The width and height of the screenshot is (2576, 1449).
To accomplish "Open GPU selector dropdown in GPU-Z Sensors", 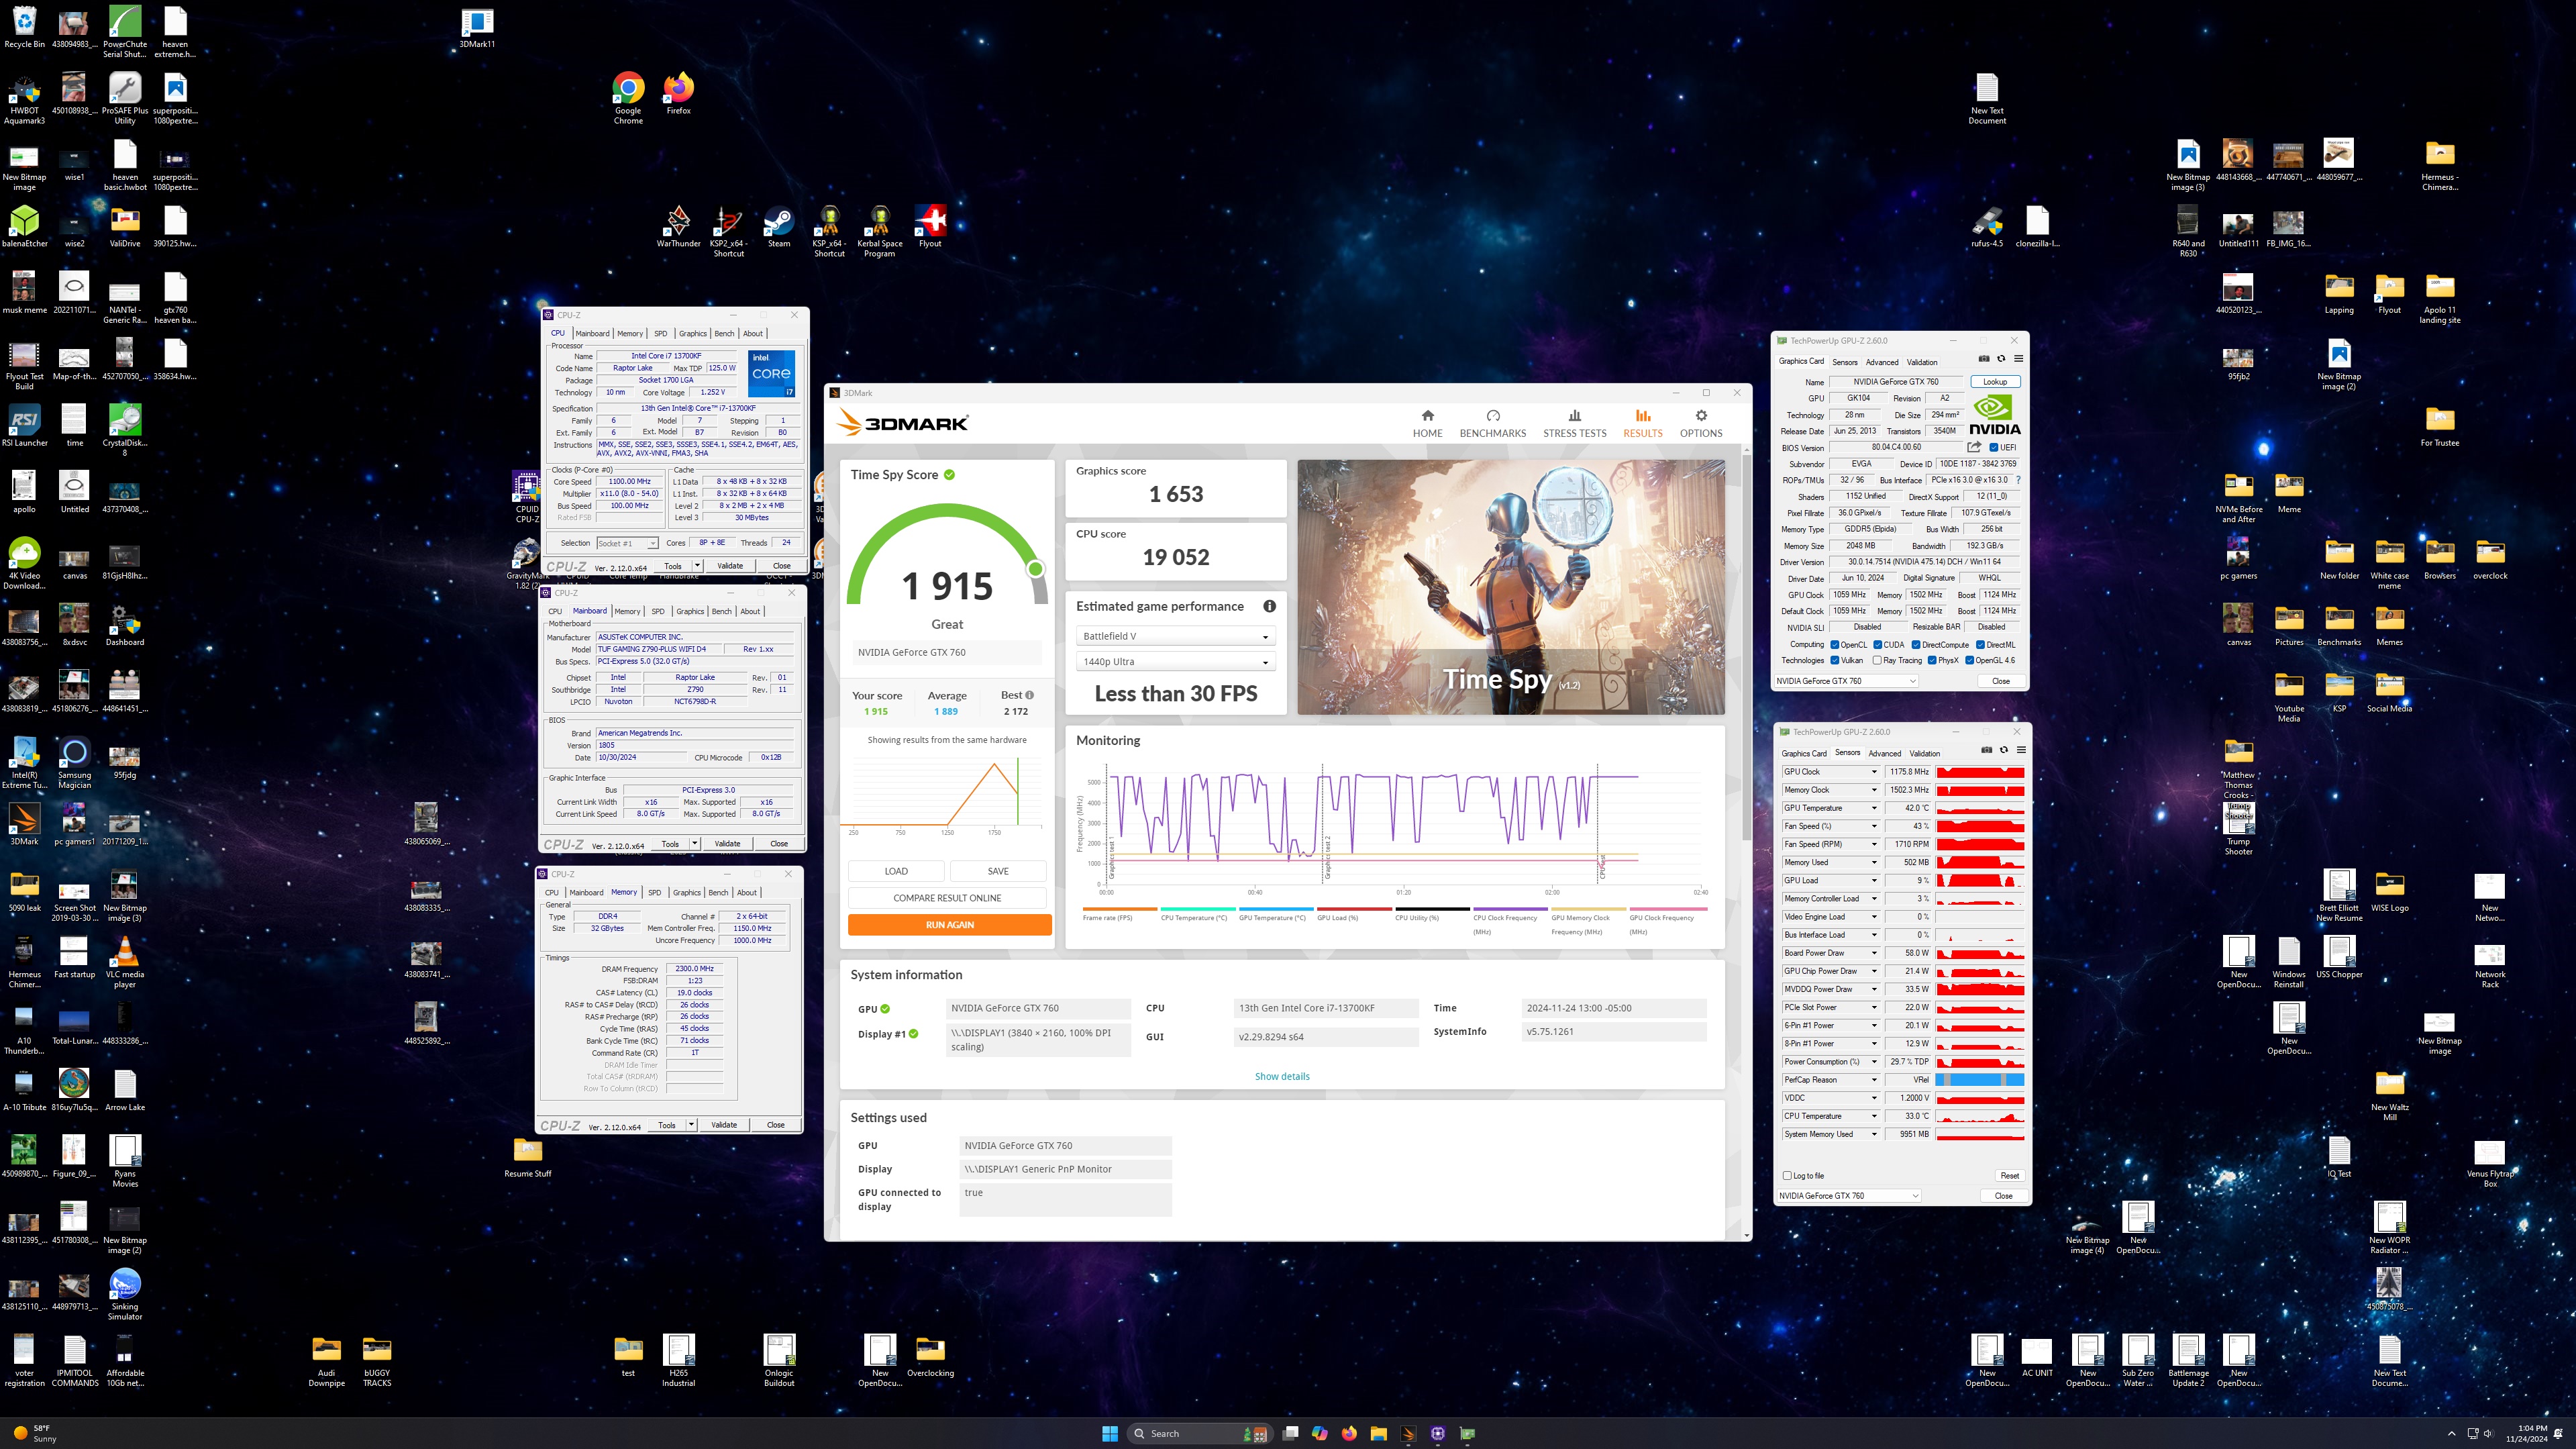I will (x=1849, y=1195).
